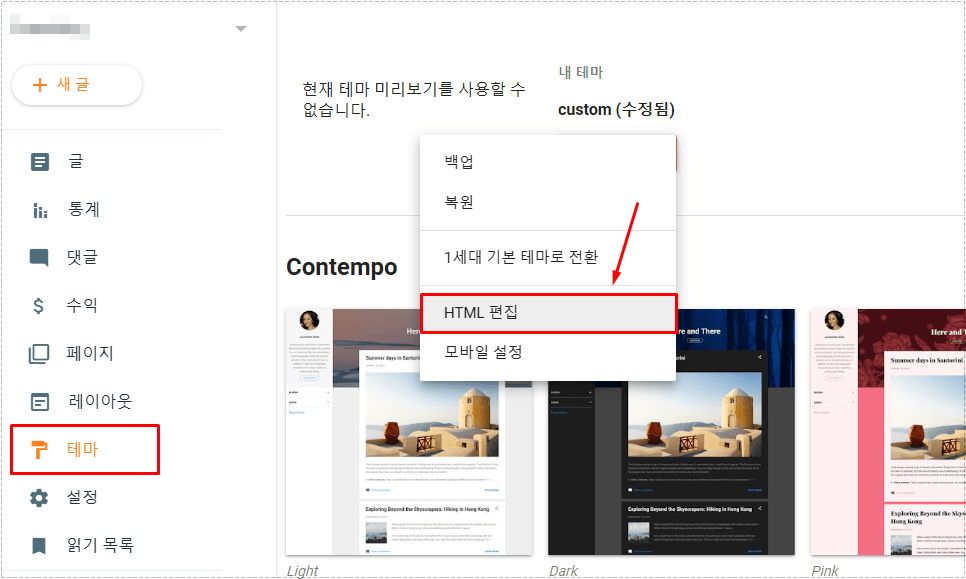Select HTML 편집 menu item

click(x=548, y=313)
